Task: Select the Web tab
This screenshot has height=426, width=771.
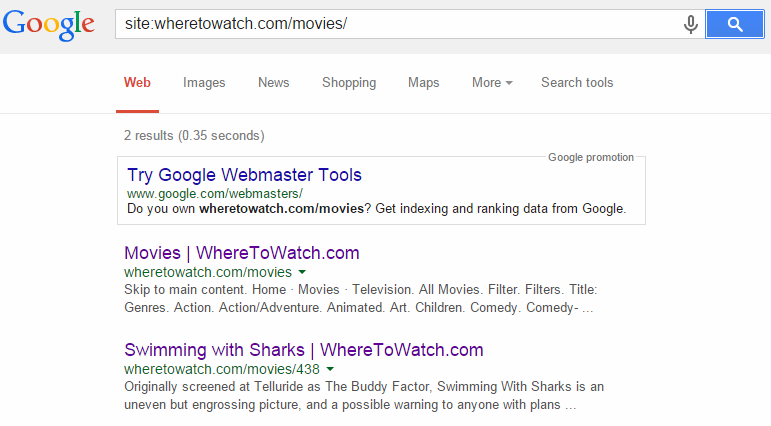Action: point(137,83)
